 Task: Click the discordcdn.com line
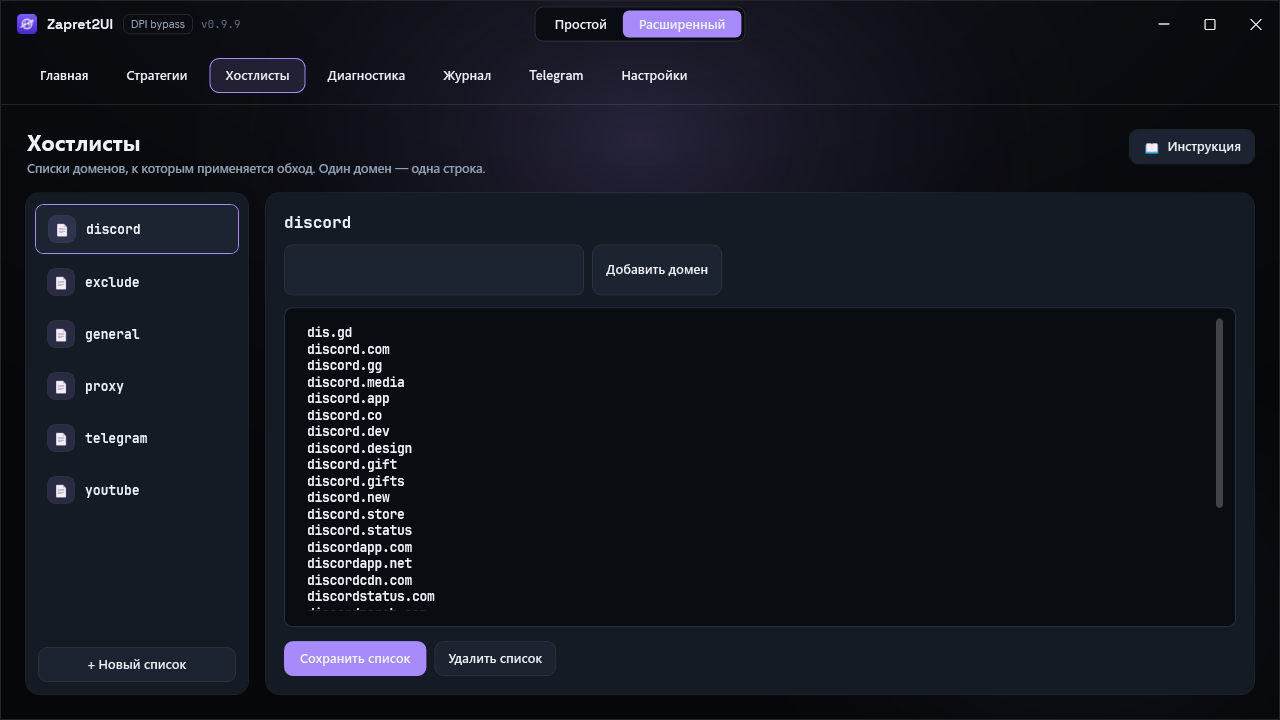click(x=360, y=580)
